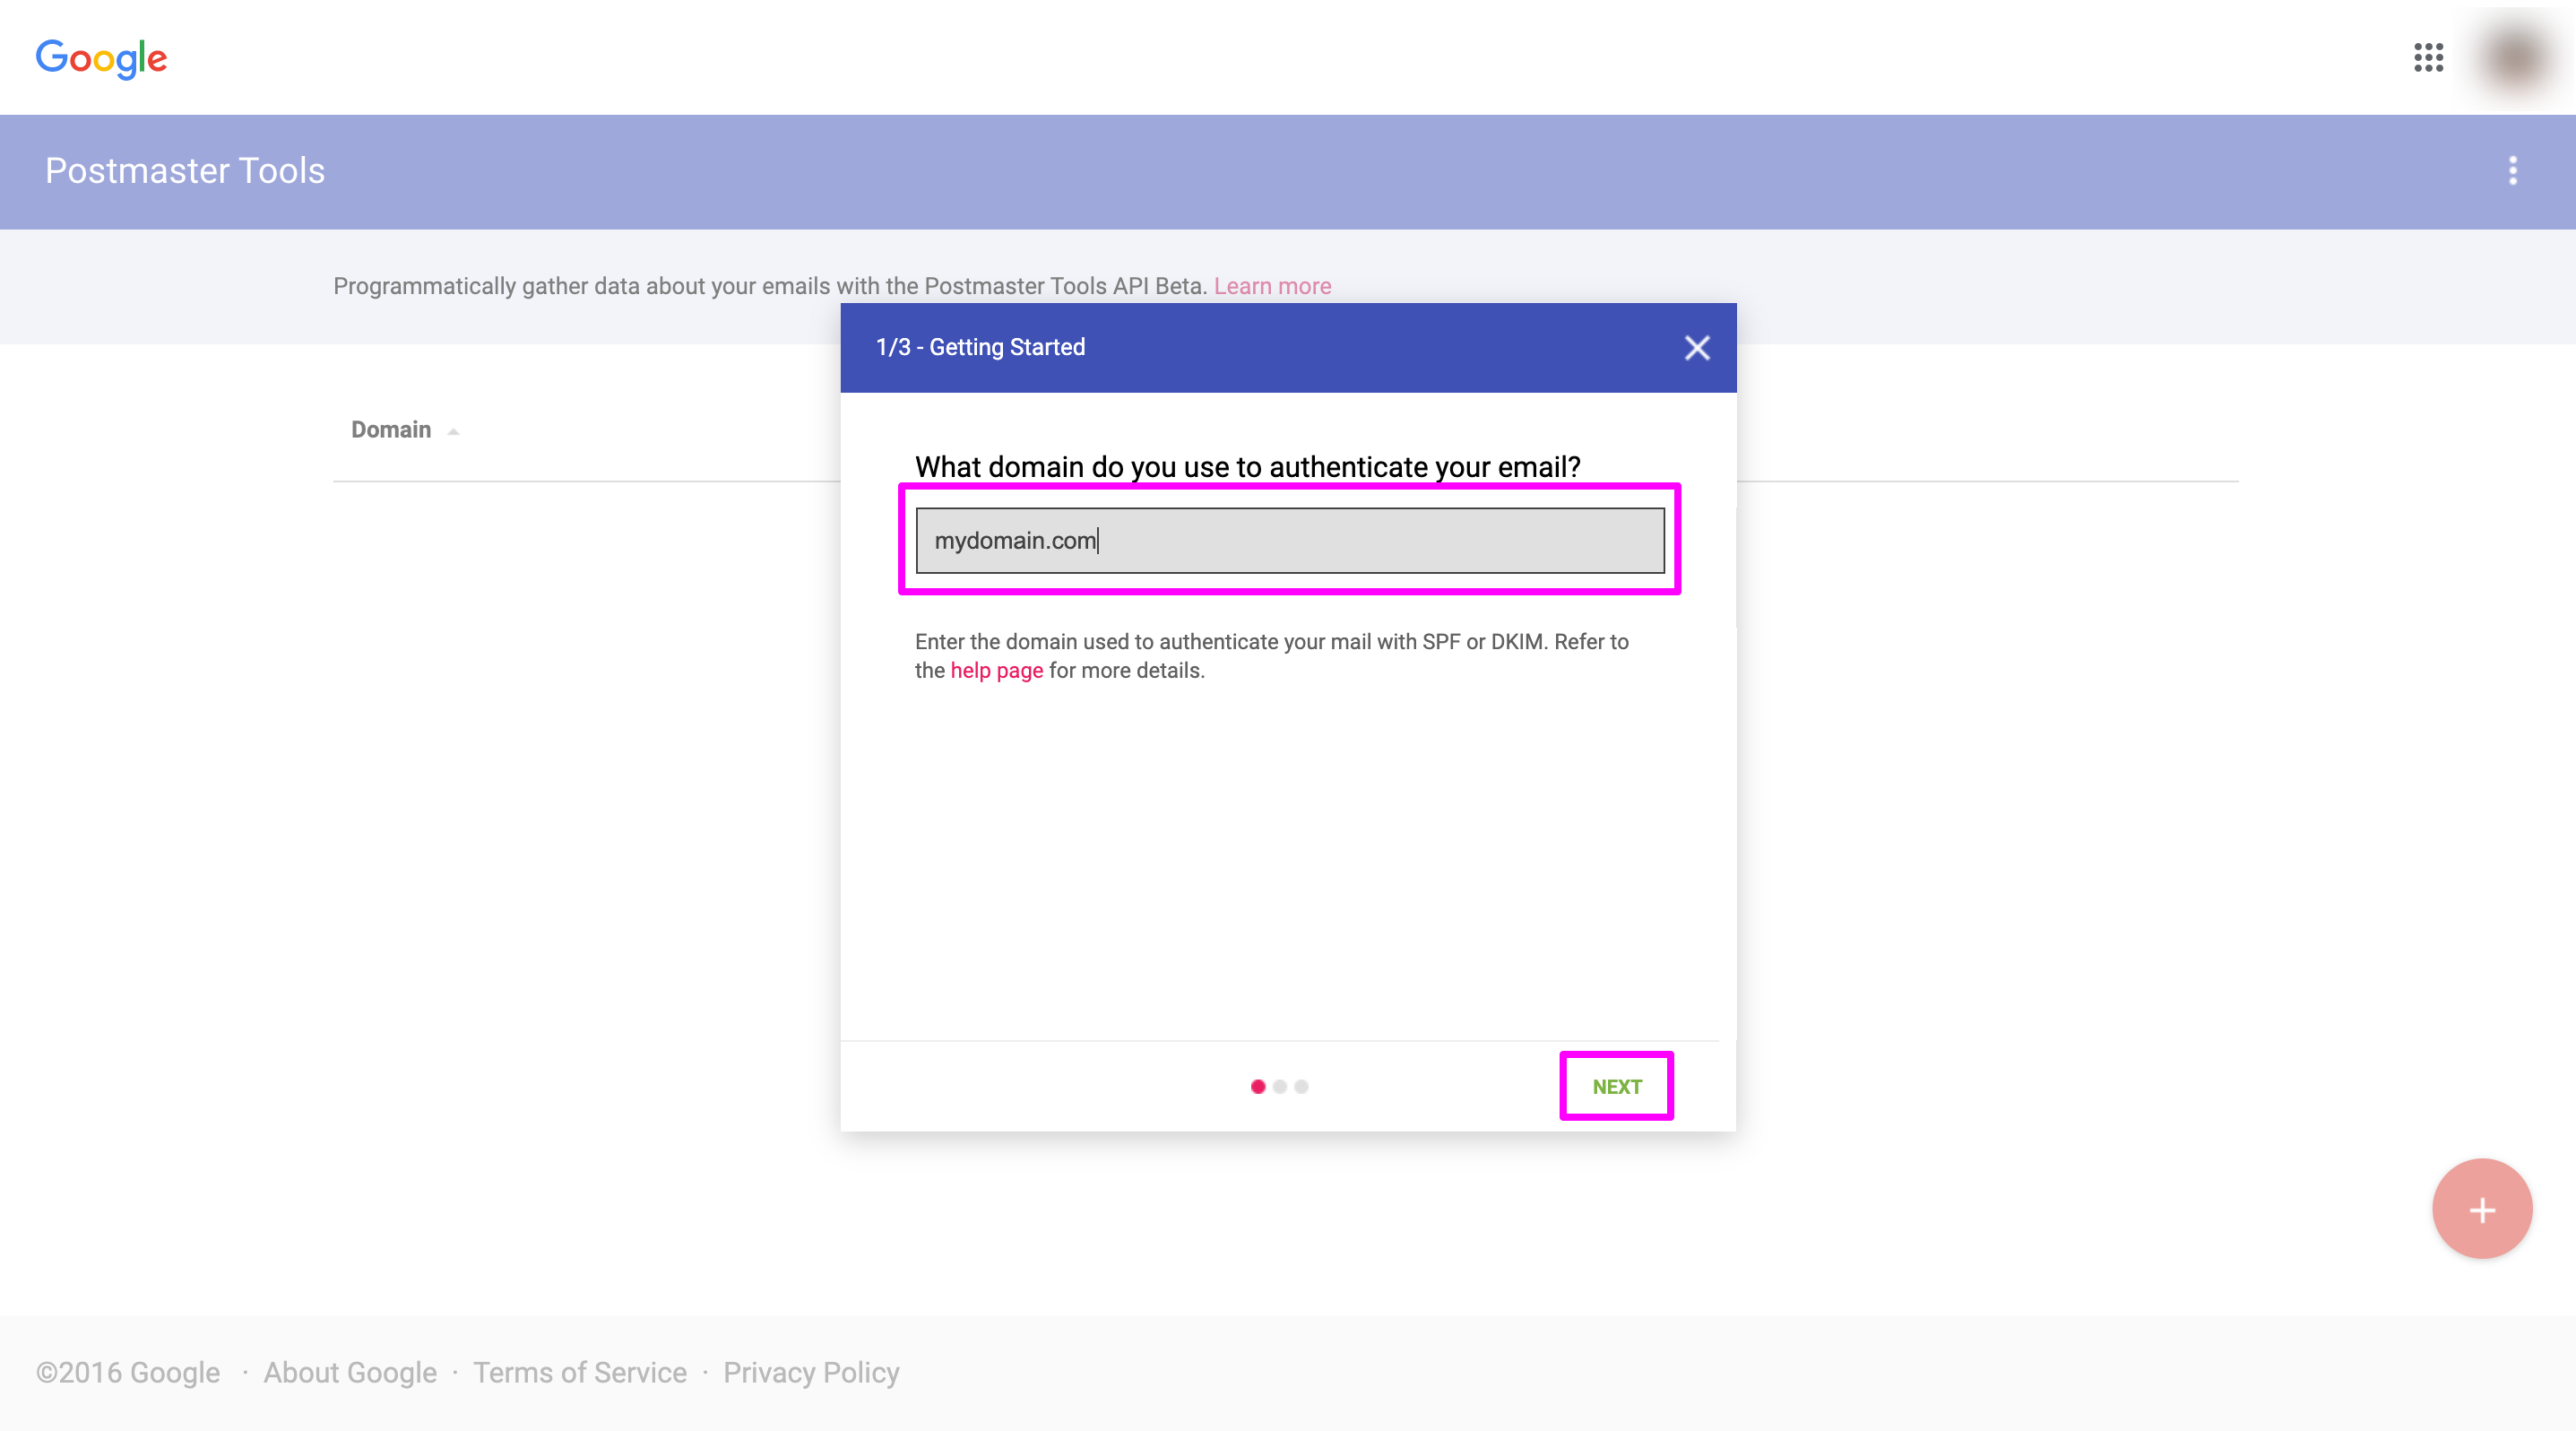Toggle the getting started dialog closed
The width and height of the screenshot is (2576, 1431).
(1696, 347)
